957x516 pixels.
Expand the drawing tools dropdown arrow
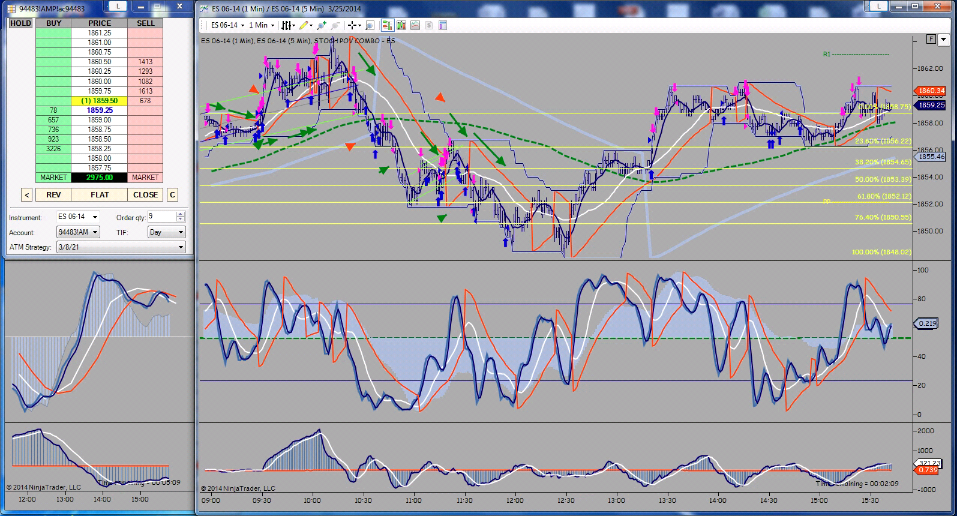point(311,26)
